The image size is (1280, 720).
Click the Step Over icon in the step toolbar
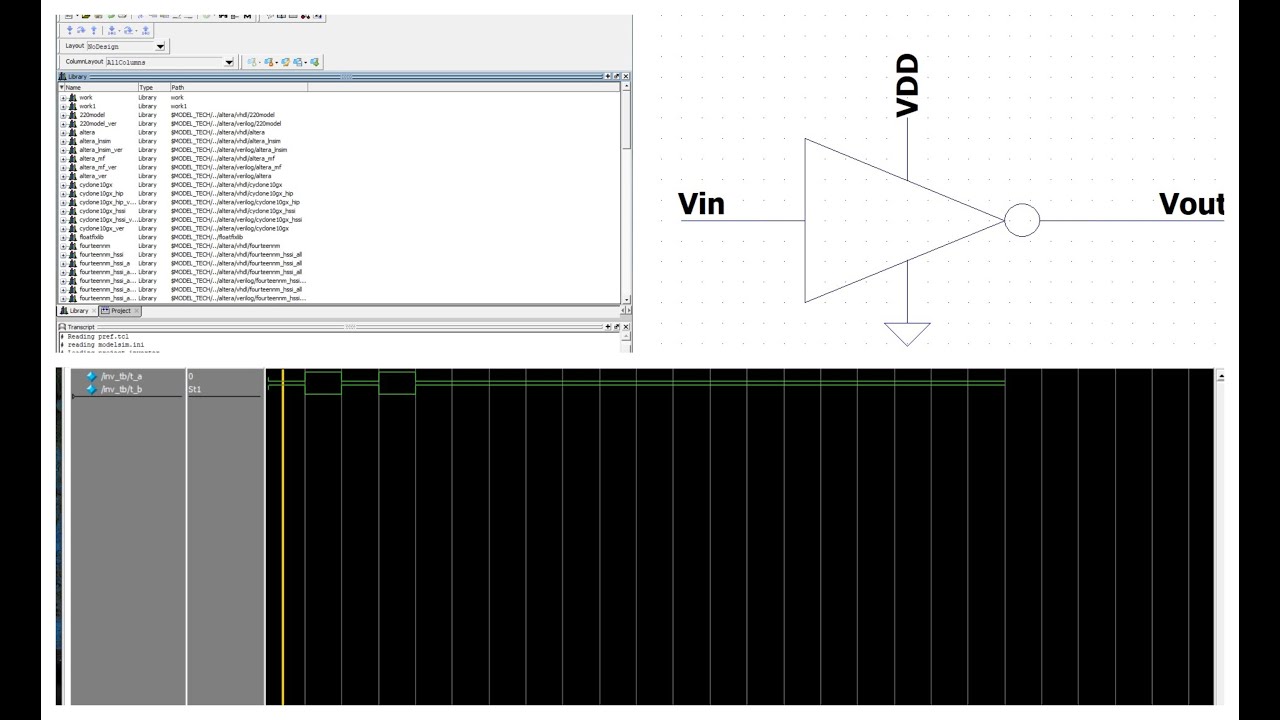81,30
